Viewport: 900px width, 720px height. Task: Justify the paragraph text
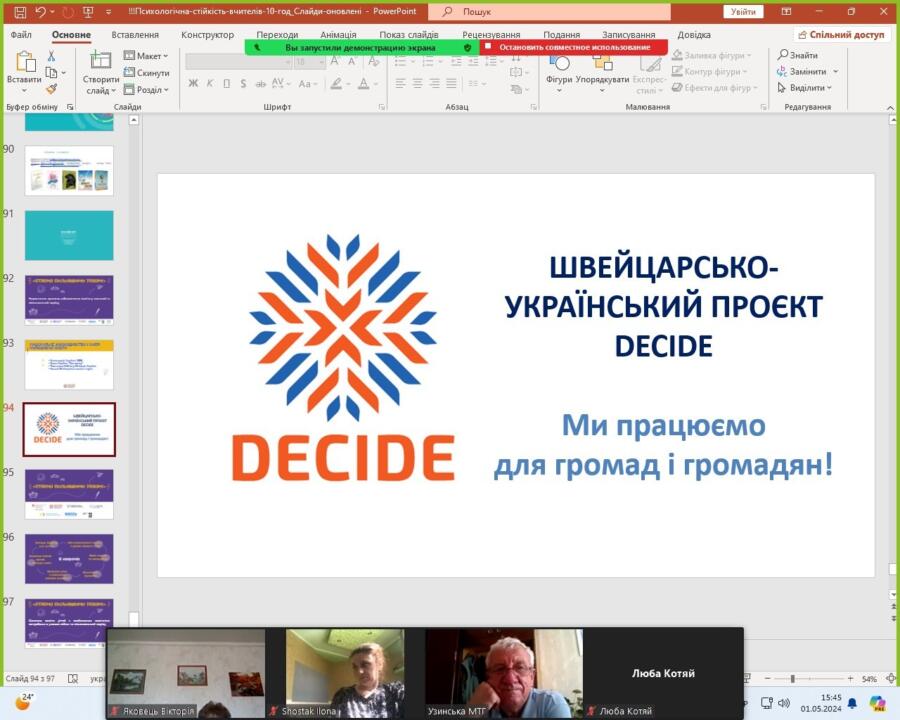(452, 84)
